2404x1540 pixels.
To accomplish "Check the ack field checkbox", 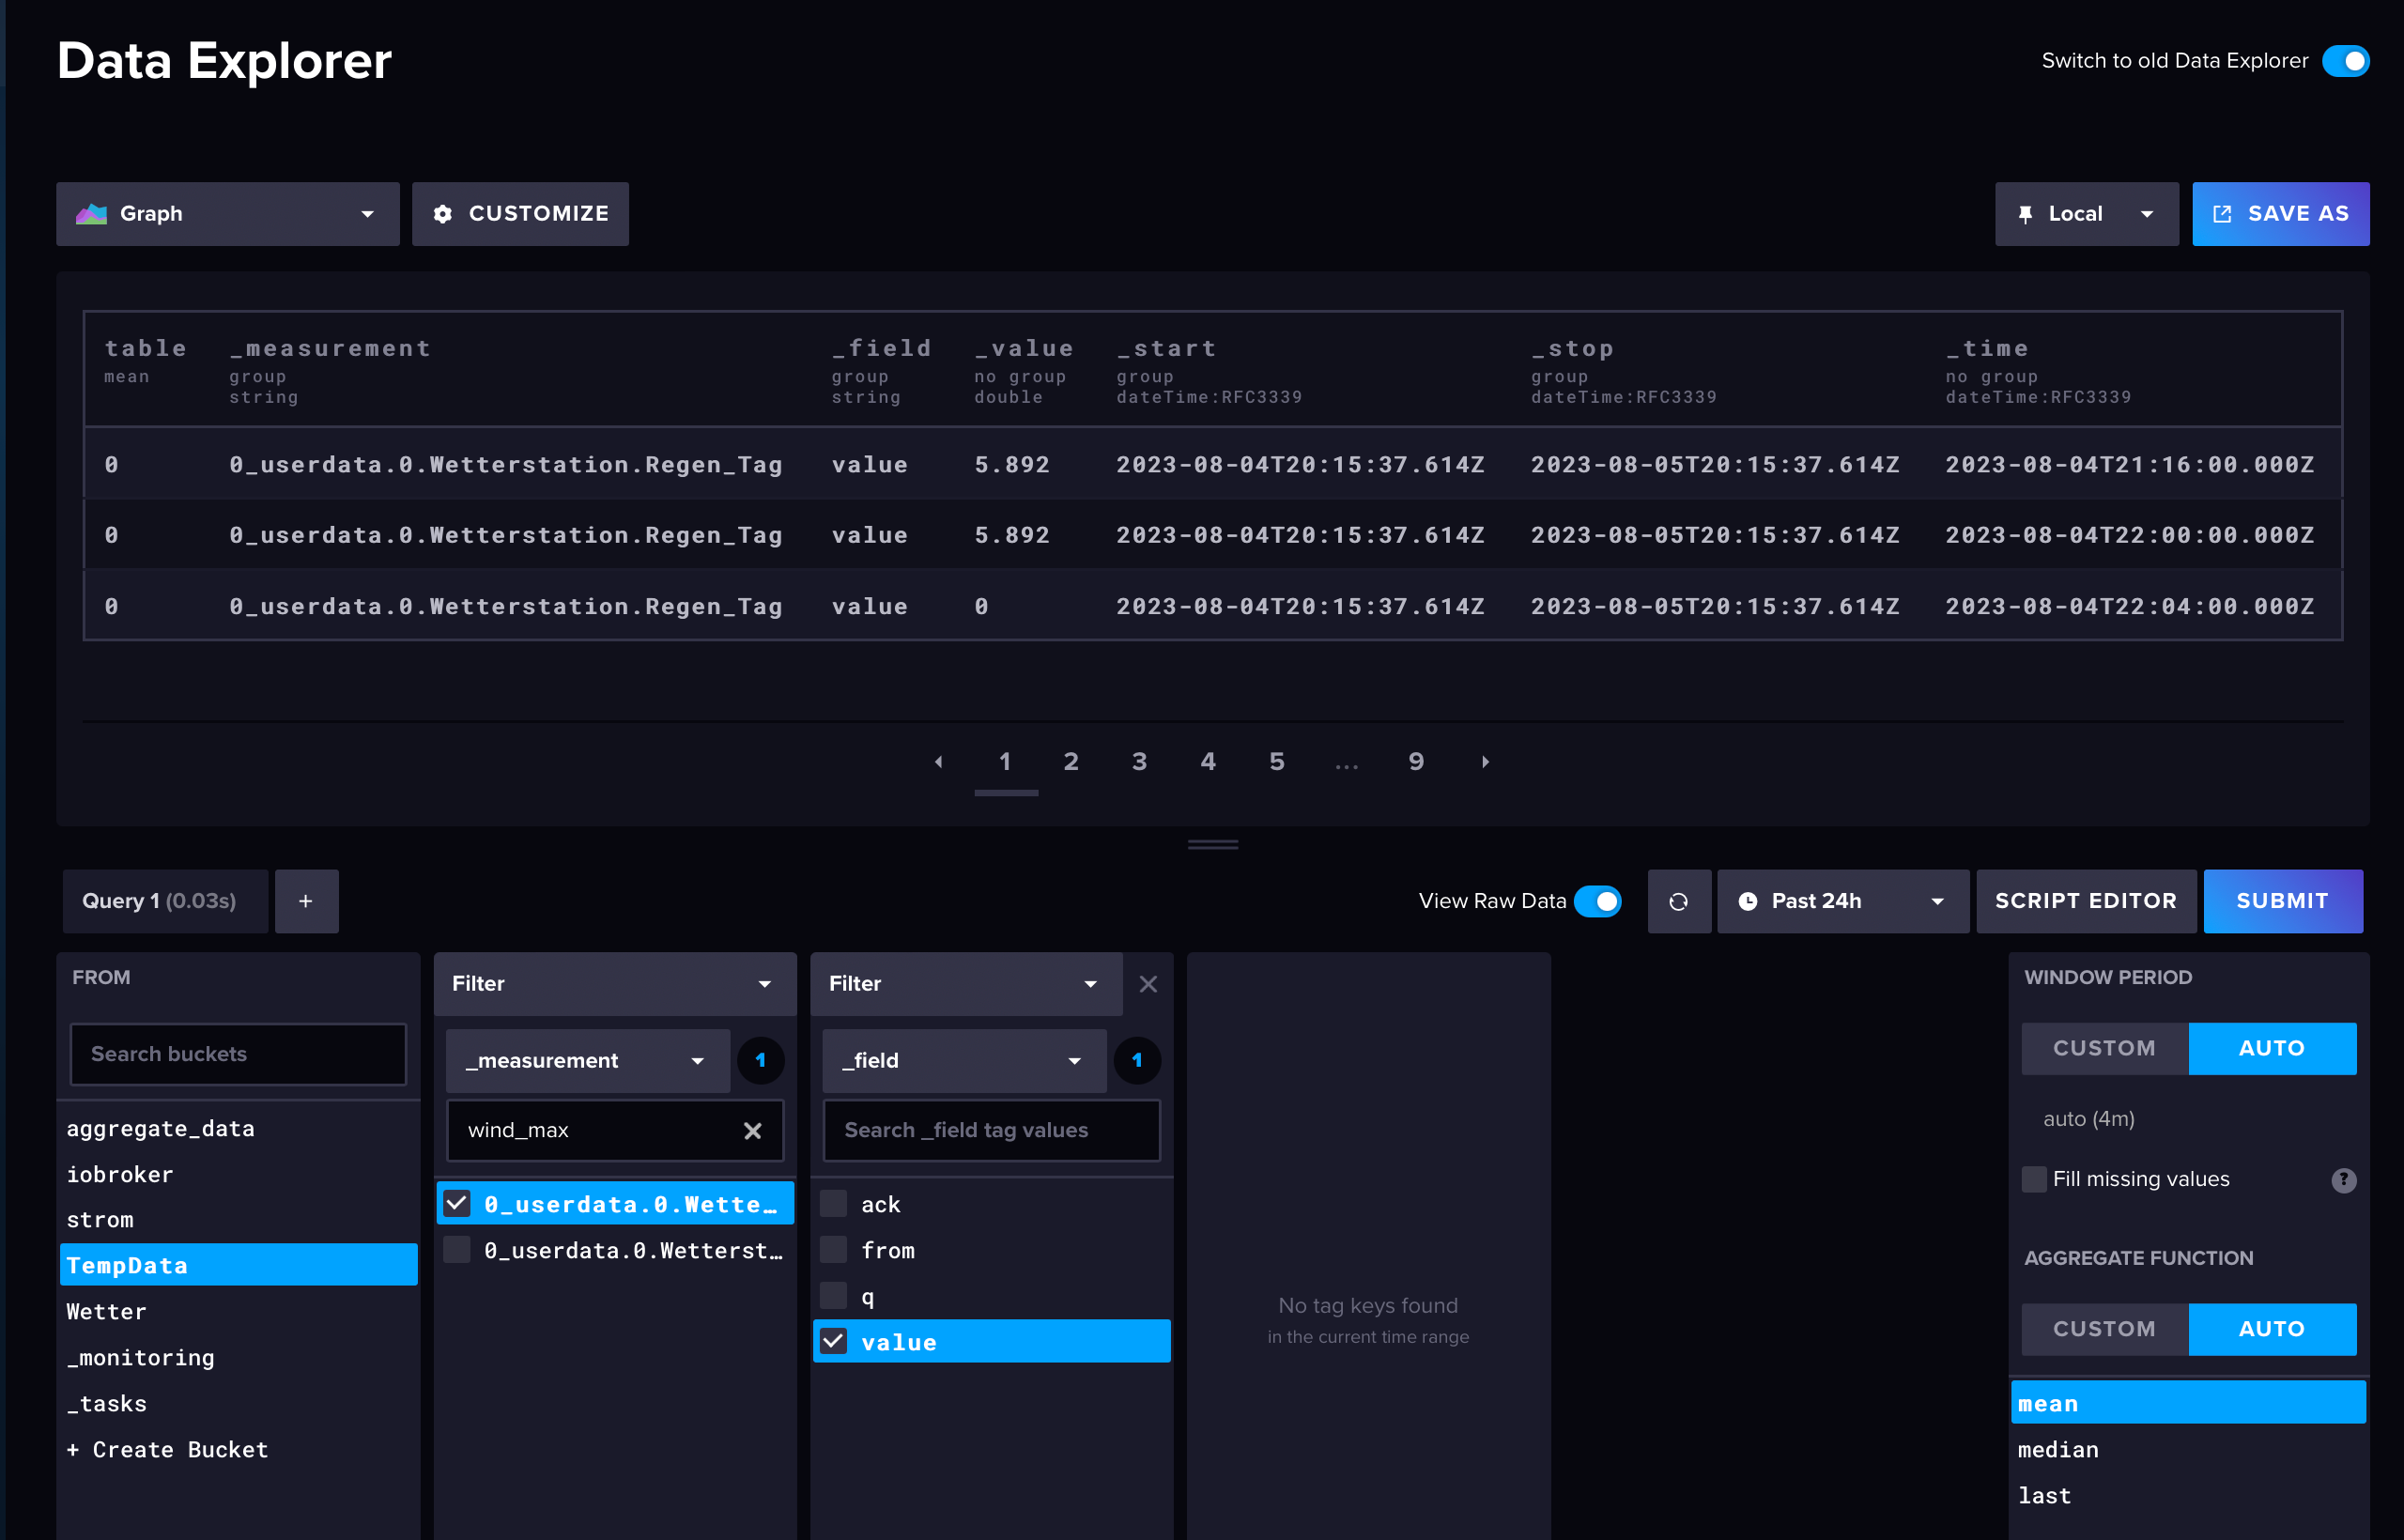I will [x=833, y=1204].
